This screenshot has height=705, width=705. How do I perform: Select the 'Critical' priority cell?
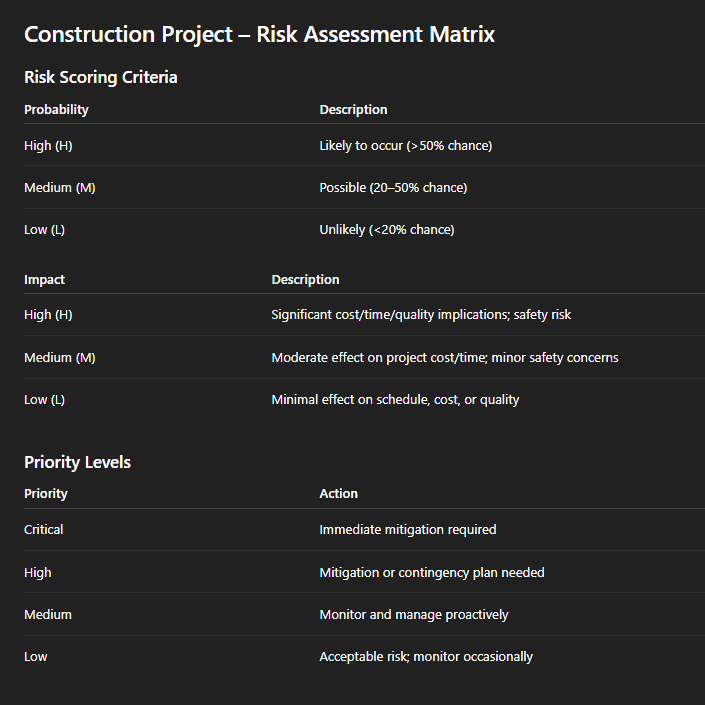tap(44, 530)
